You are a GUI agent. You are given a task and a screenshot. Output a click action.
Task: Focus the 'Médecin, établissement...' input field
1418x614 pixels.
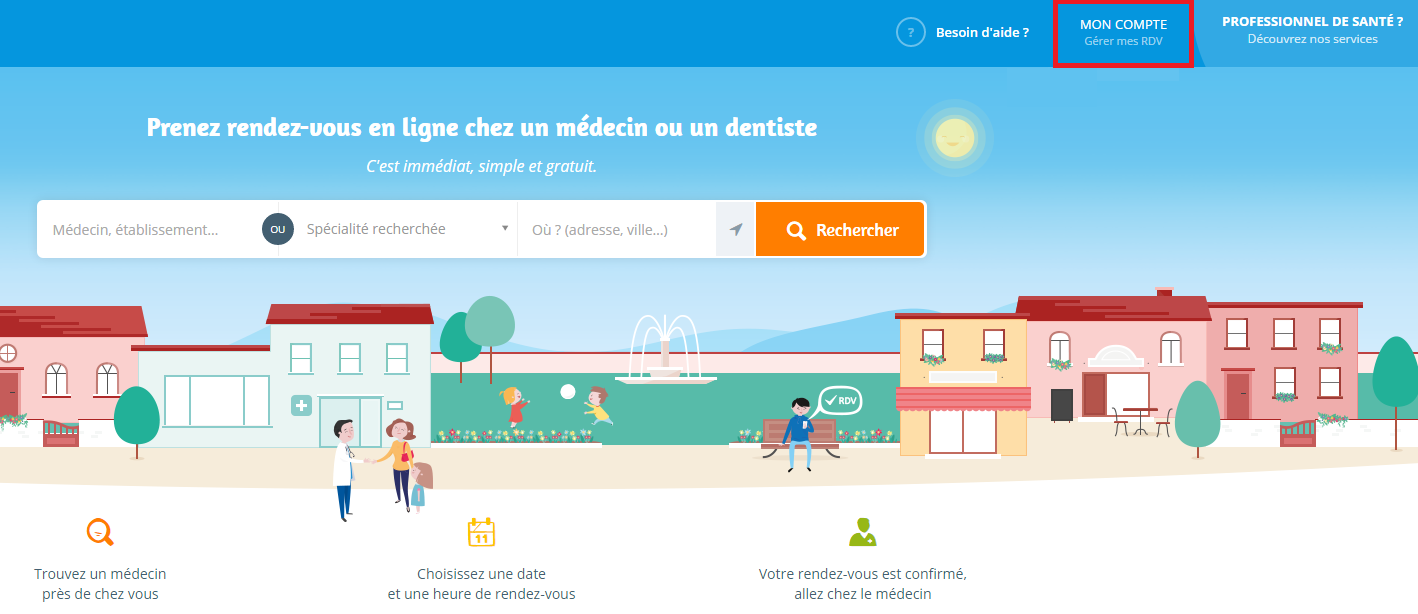150,229
